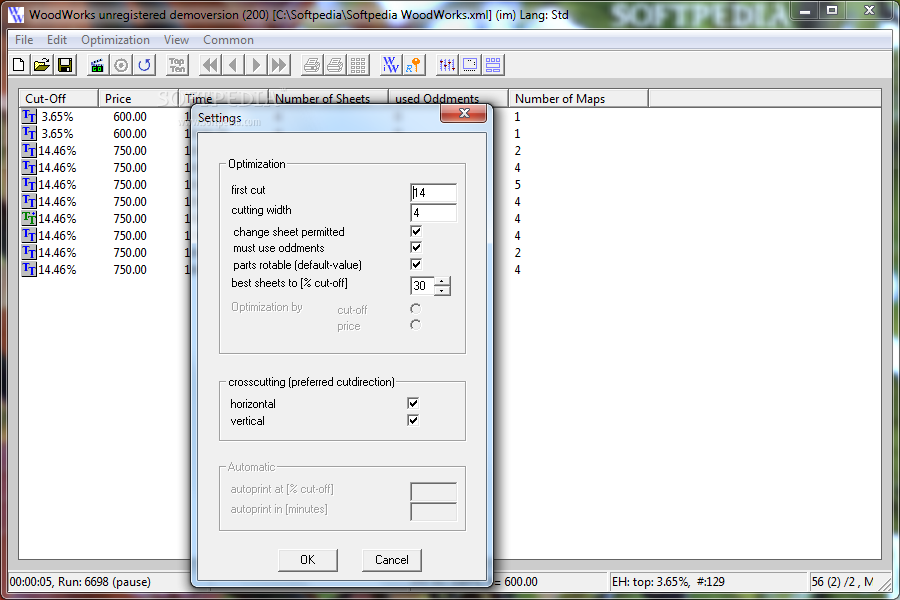Maximize the WoodWorks window
Screen dimensions: 900x600
click(832, 10)
